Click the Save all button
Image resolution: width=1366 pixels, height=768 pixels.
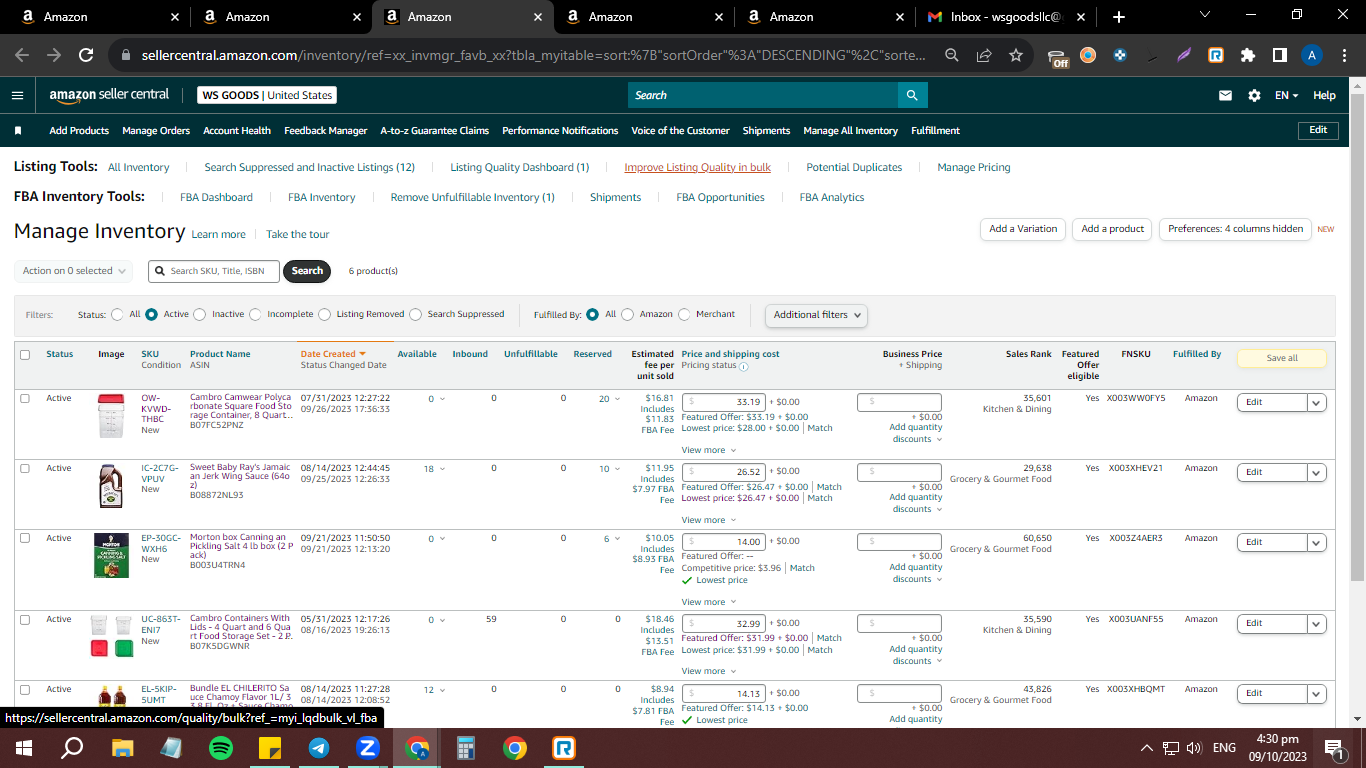[x=1282, y=358]
